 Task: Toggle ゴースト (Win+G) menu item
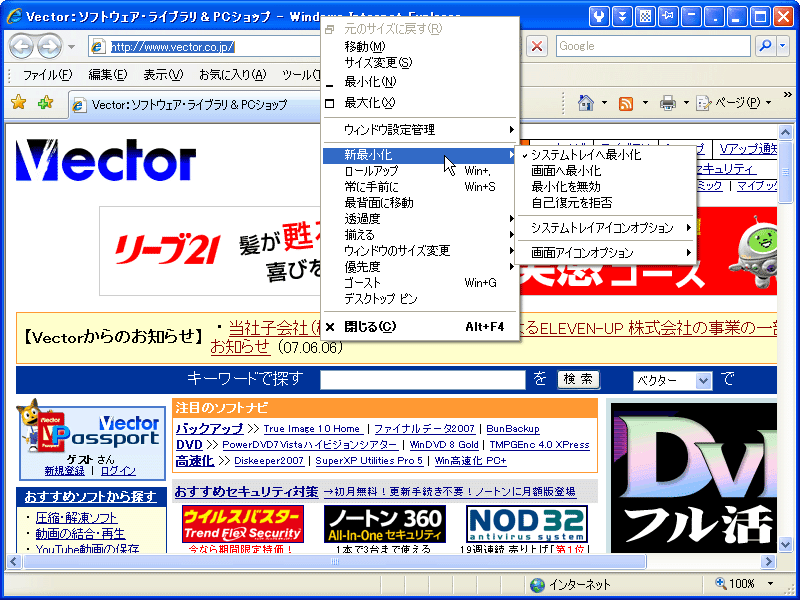tap(420, 283)
